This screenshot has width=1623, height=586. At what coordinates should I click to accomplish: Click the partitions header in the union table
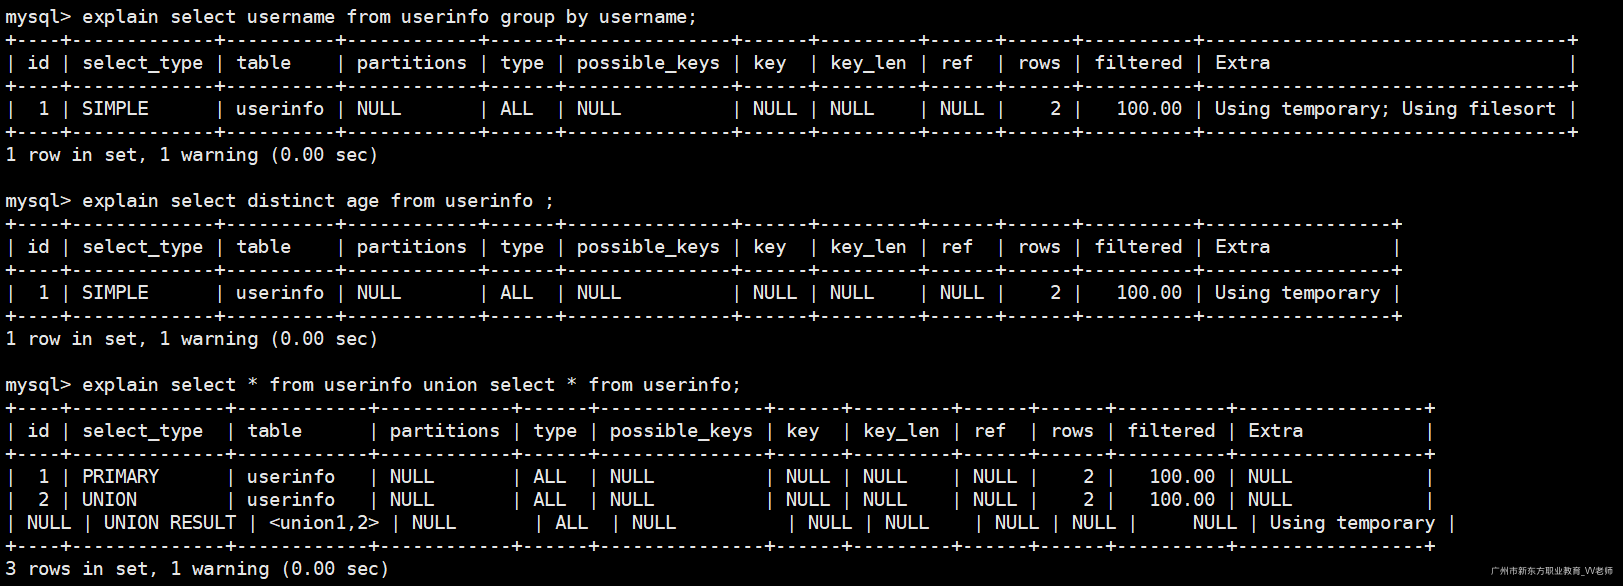[444, 431]
